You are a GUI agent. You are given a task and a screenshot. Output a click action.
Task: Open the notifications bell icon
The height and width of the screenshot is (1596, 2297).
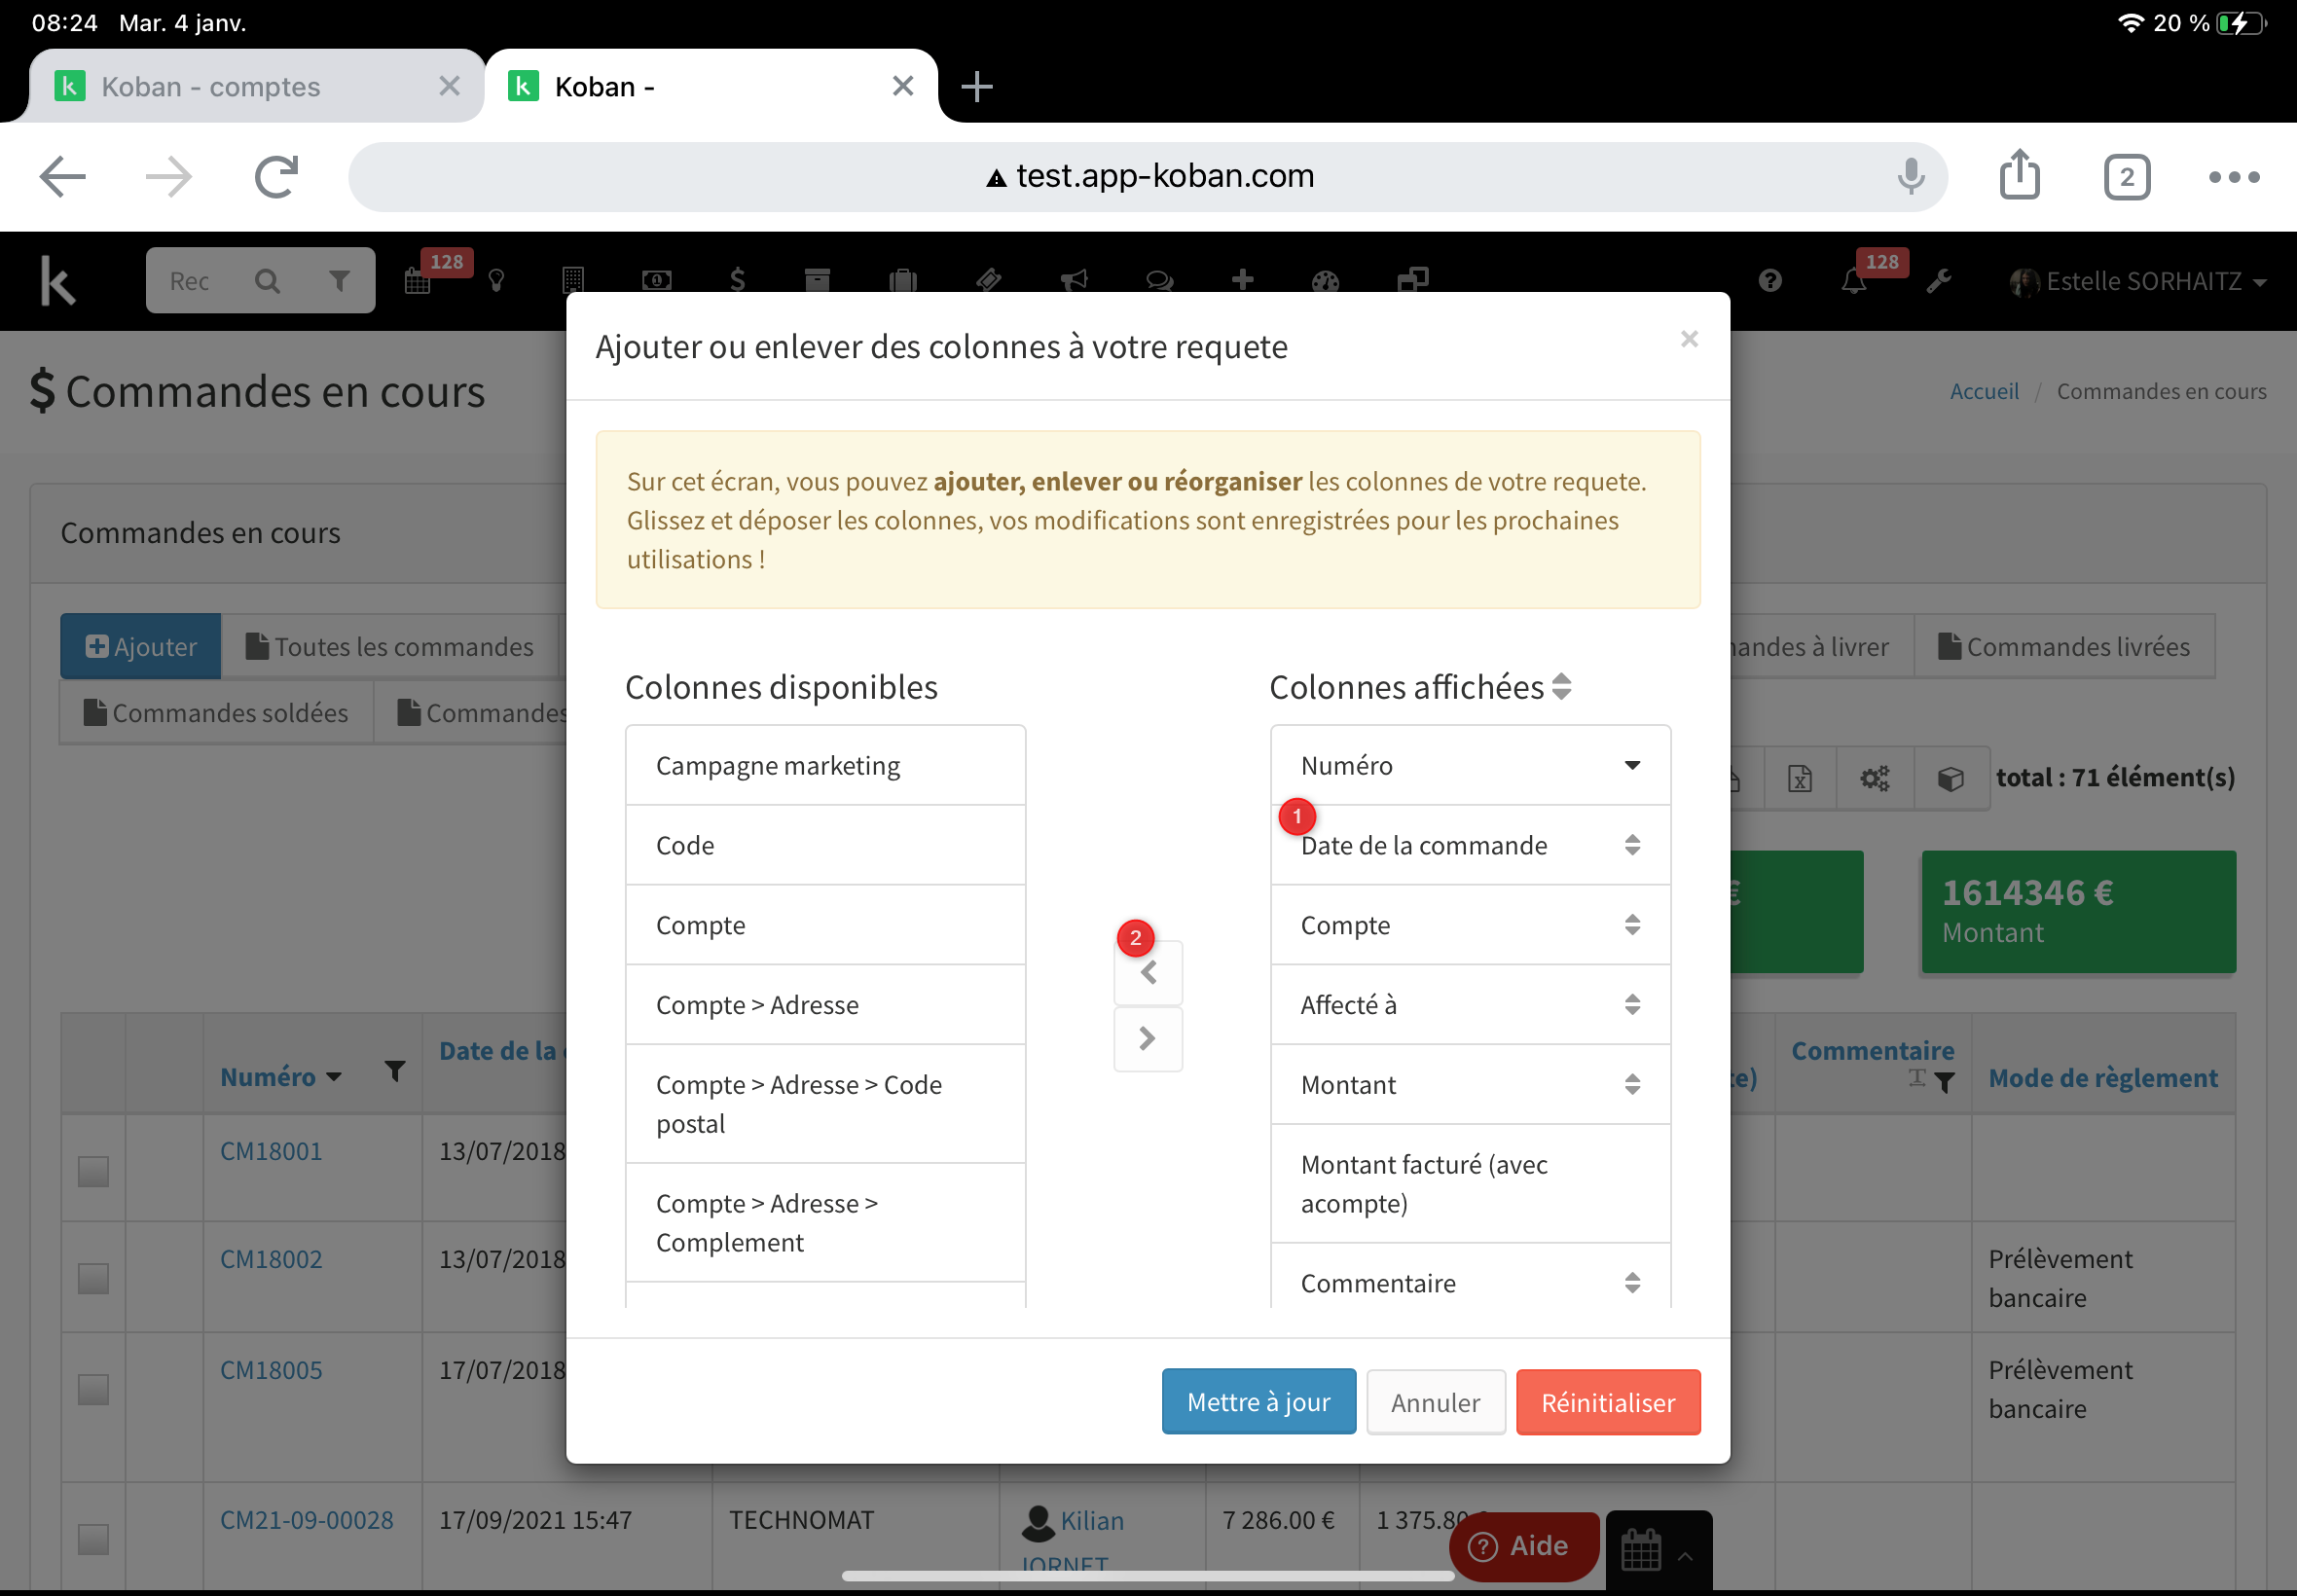coord(1853,281)
